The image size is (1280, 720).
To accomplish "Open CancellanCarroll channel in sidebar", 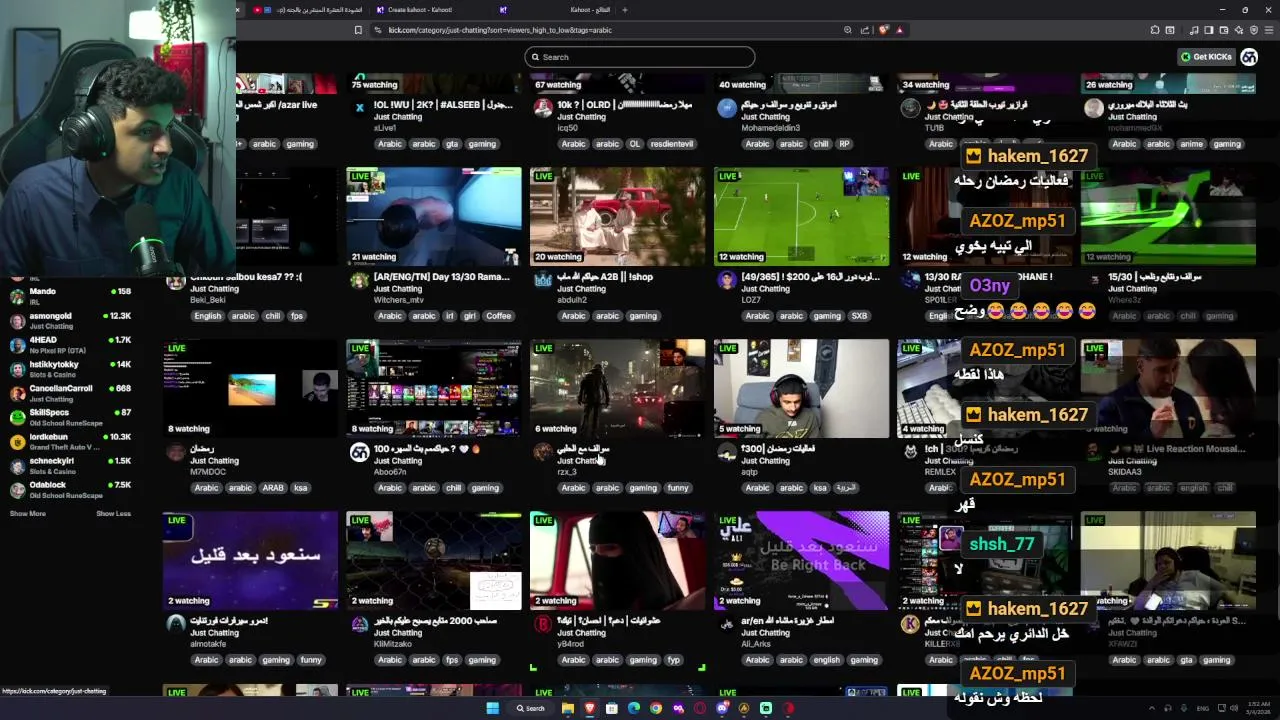I will pos(70,393).
